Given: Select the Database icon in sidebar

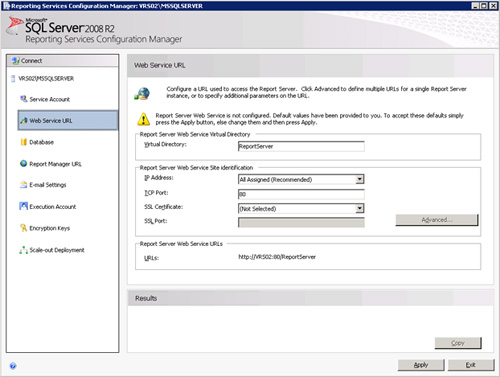Looking at the screenshot, I should (23, 142).
